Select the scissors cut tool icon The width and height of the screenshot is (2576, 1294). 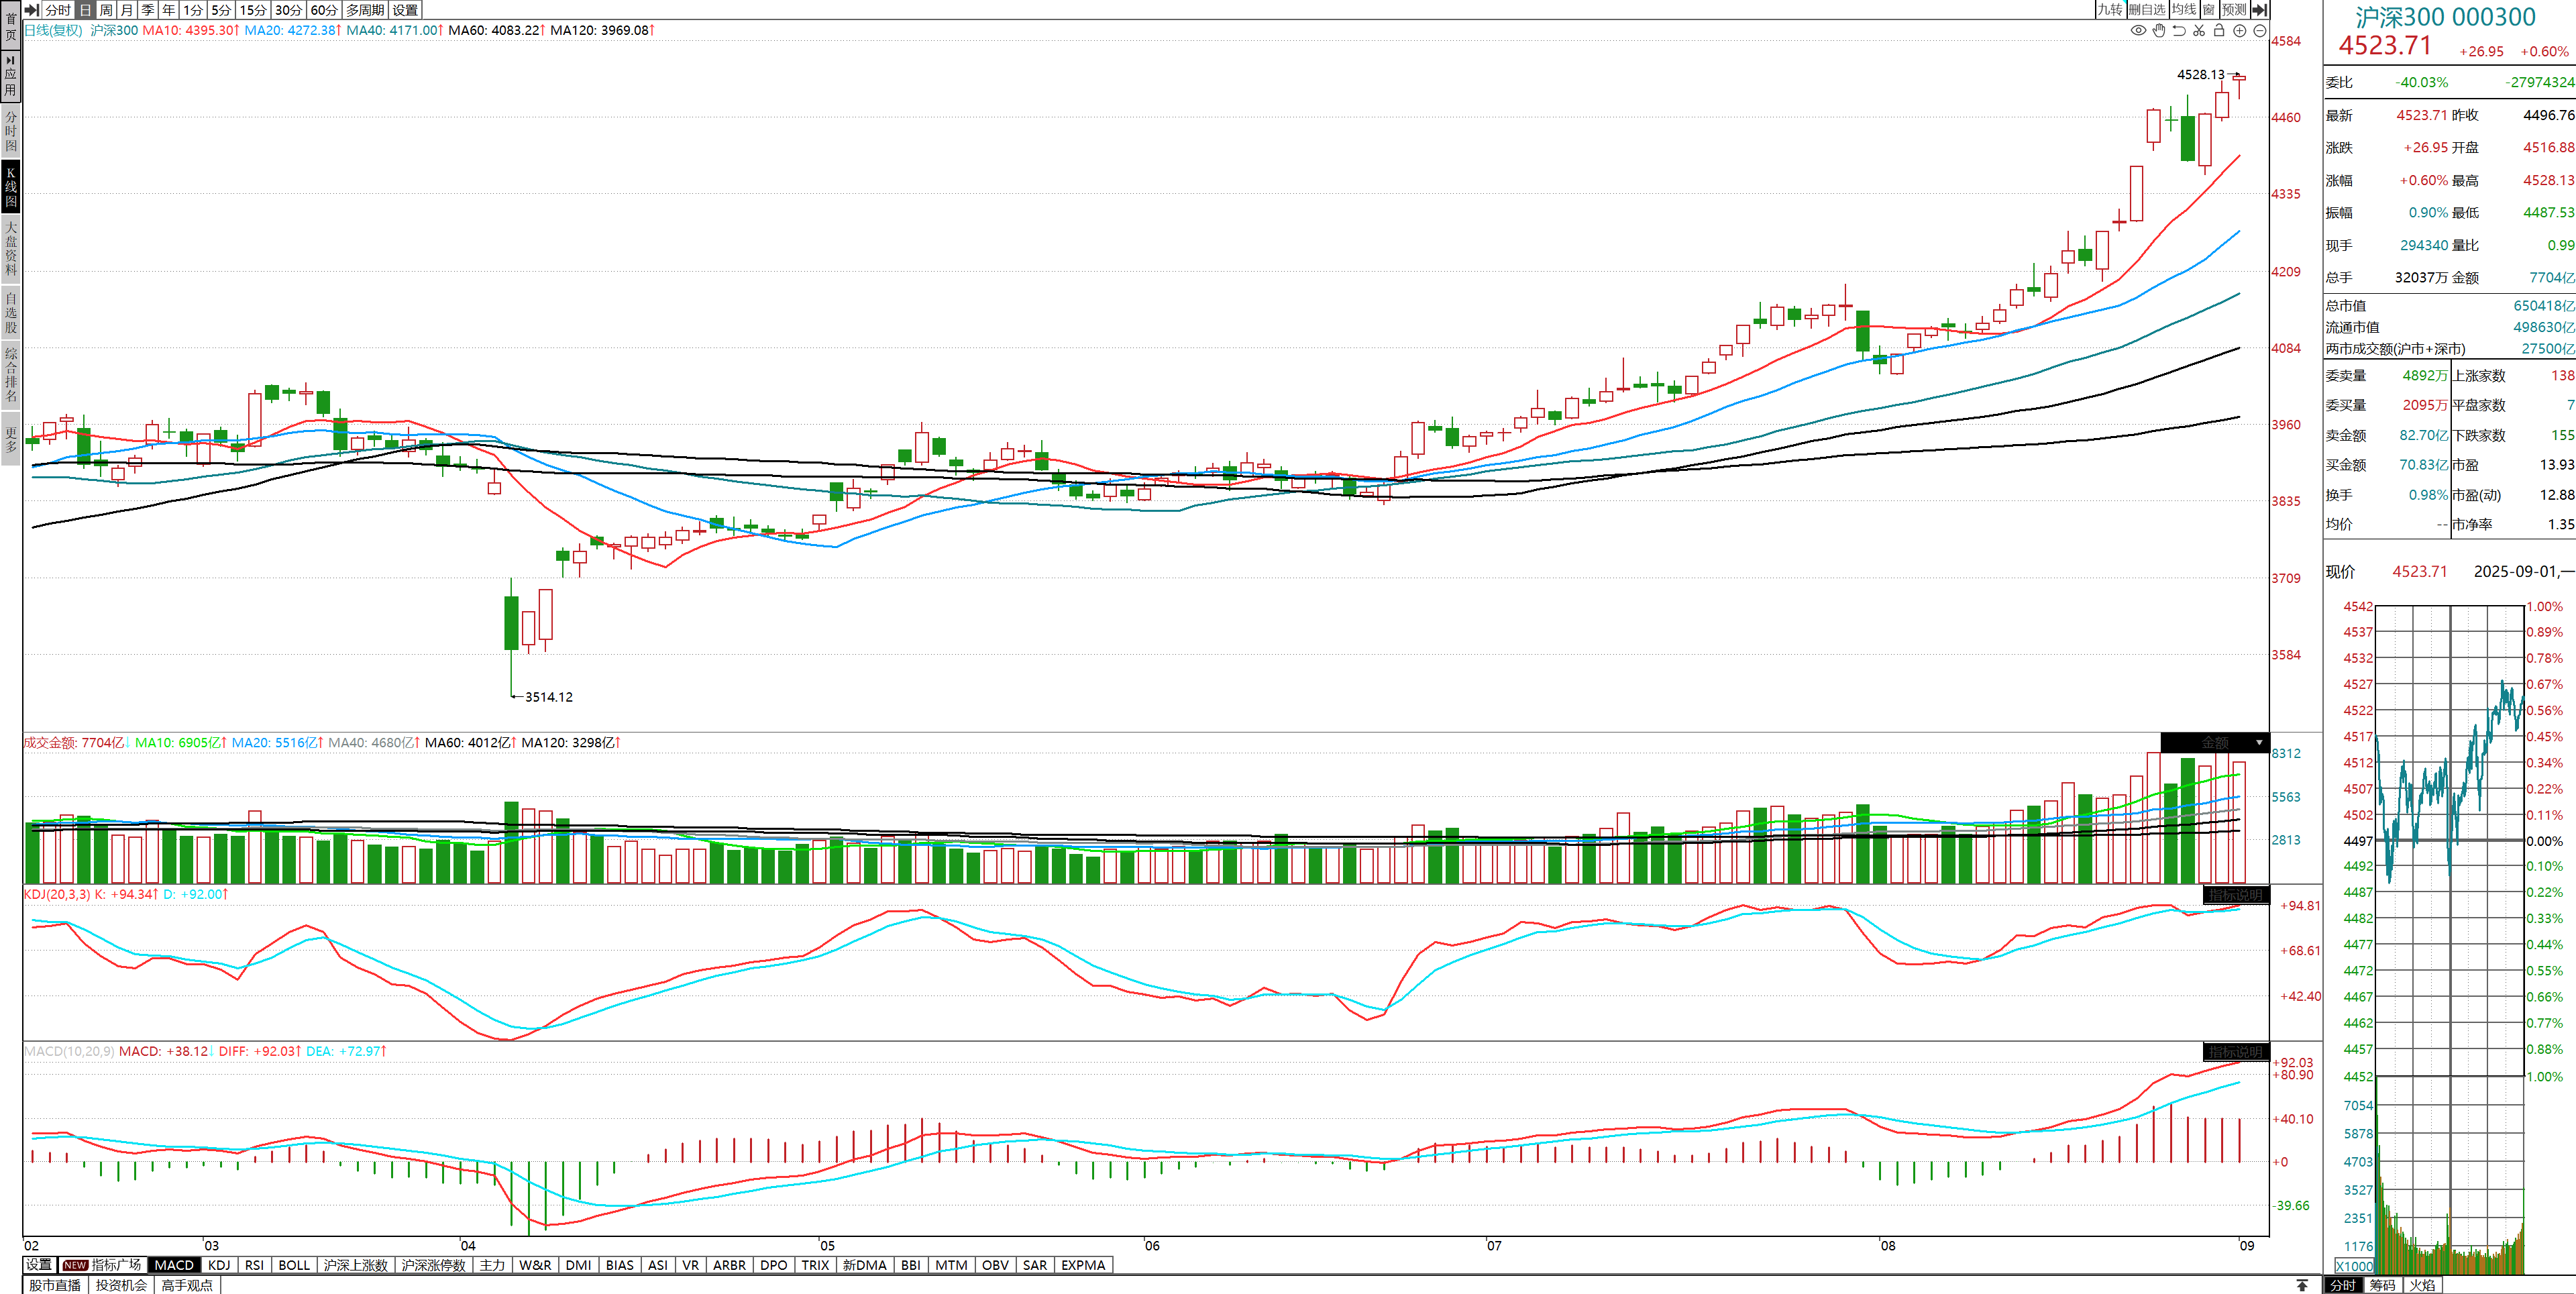coord(2199,30)
